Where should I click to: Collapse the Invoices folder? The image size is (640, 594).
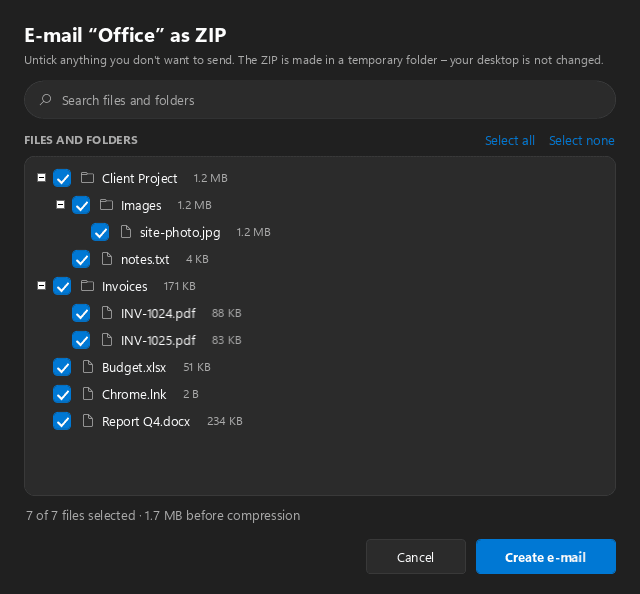coord(41,285)
